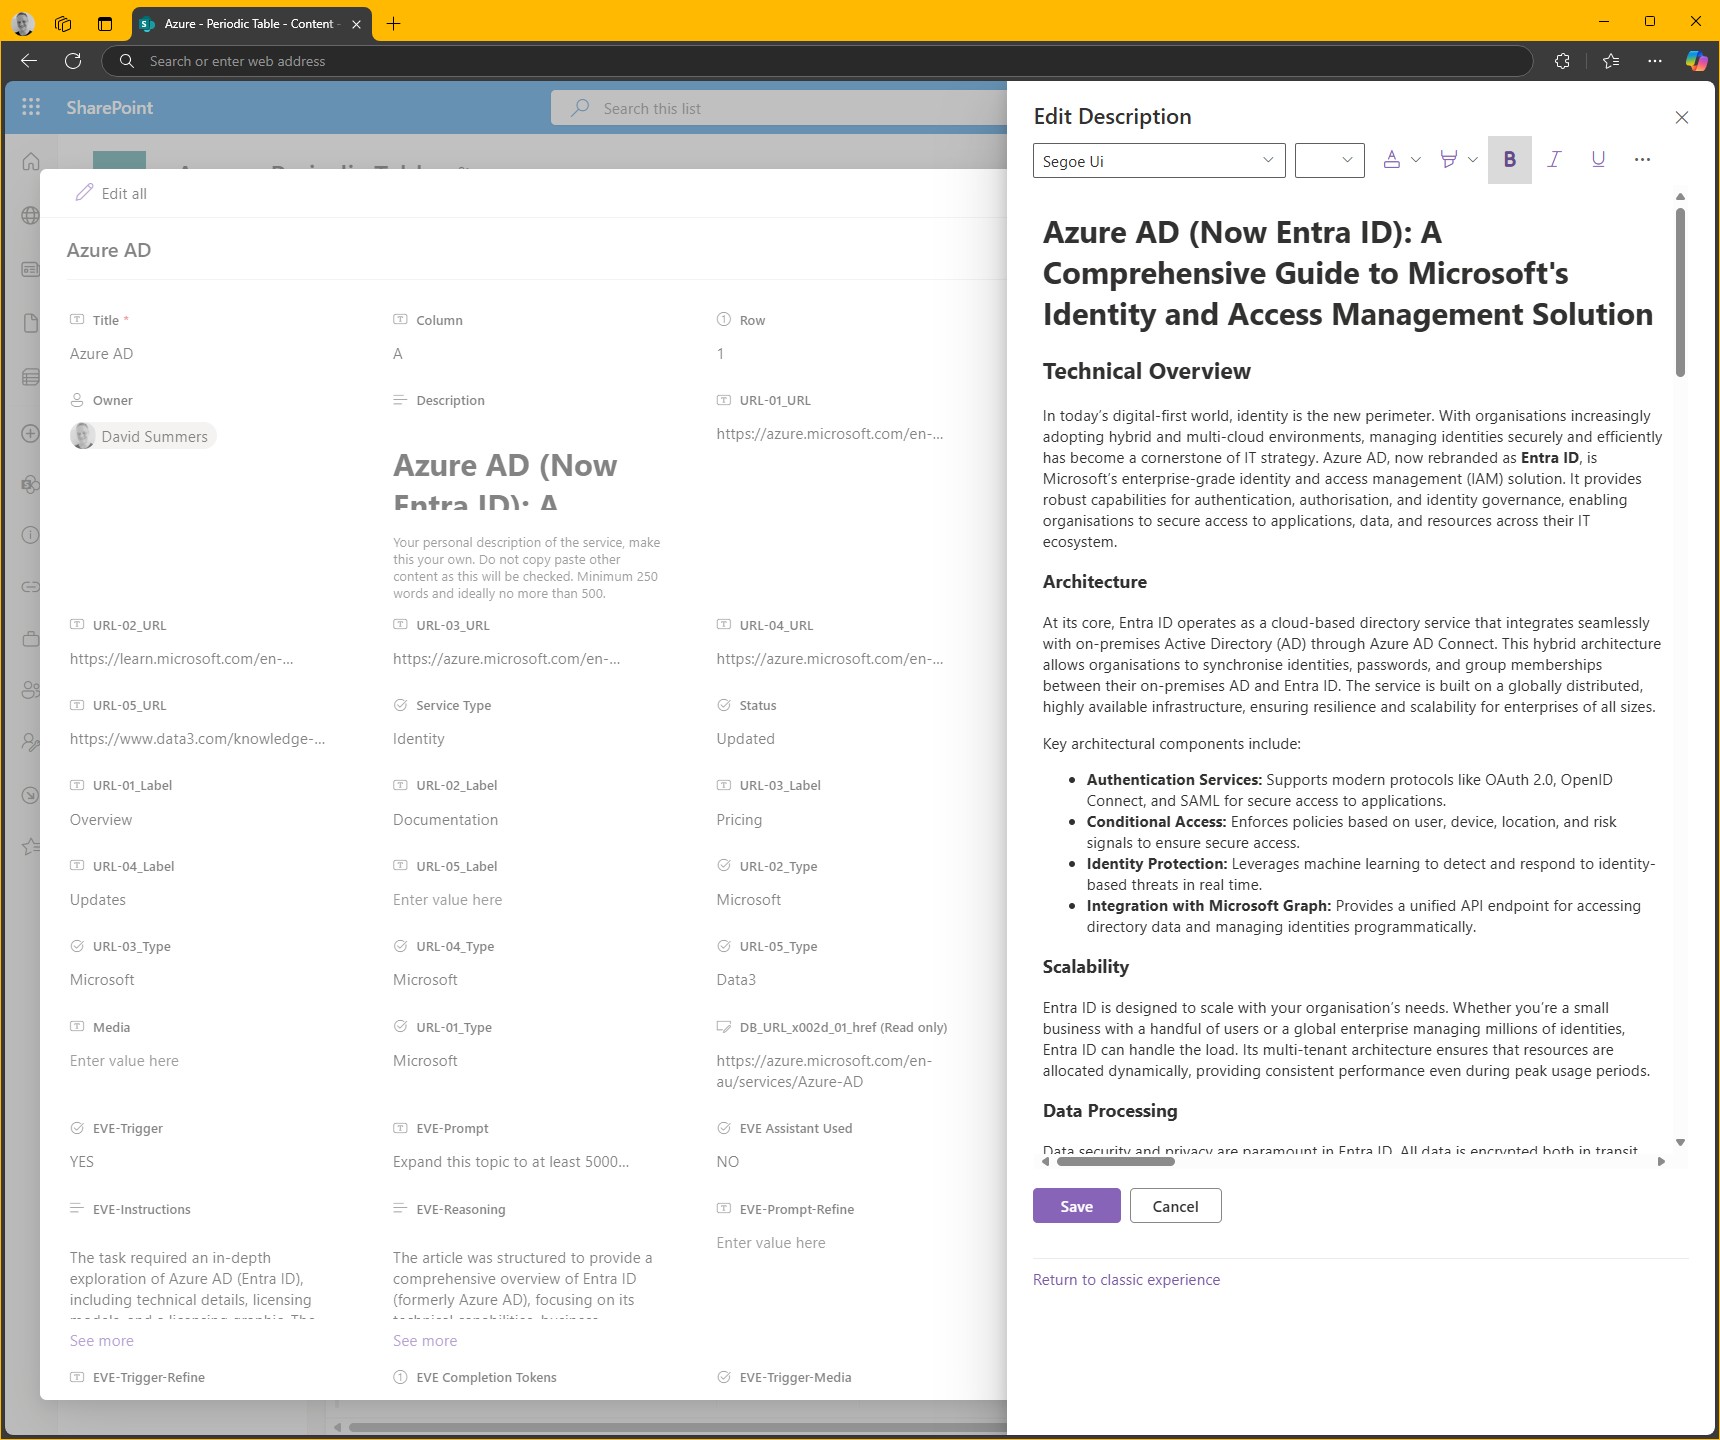Apply underline formatting

pos(1598,160)
